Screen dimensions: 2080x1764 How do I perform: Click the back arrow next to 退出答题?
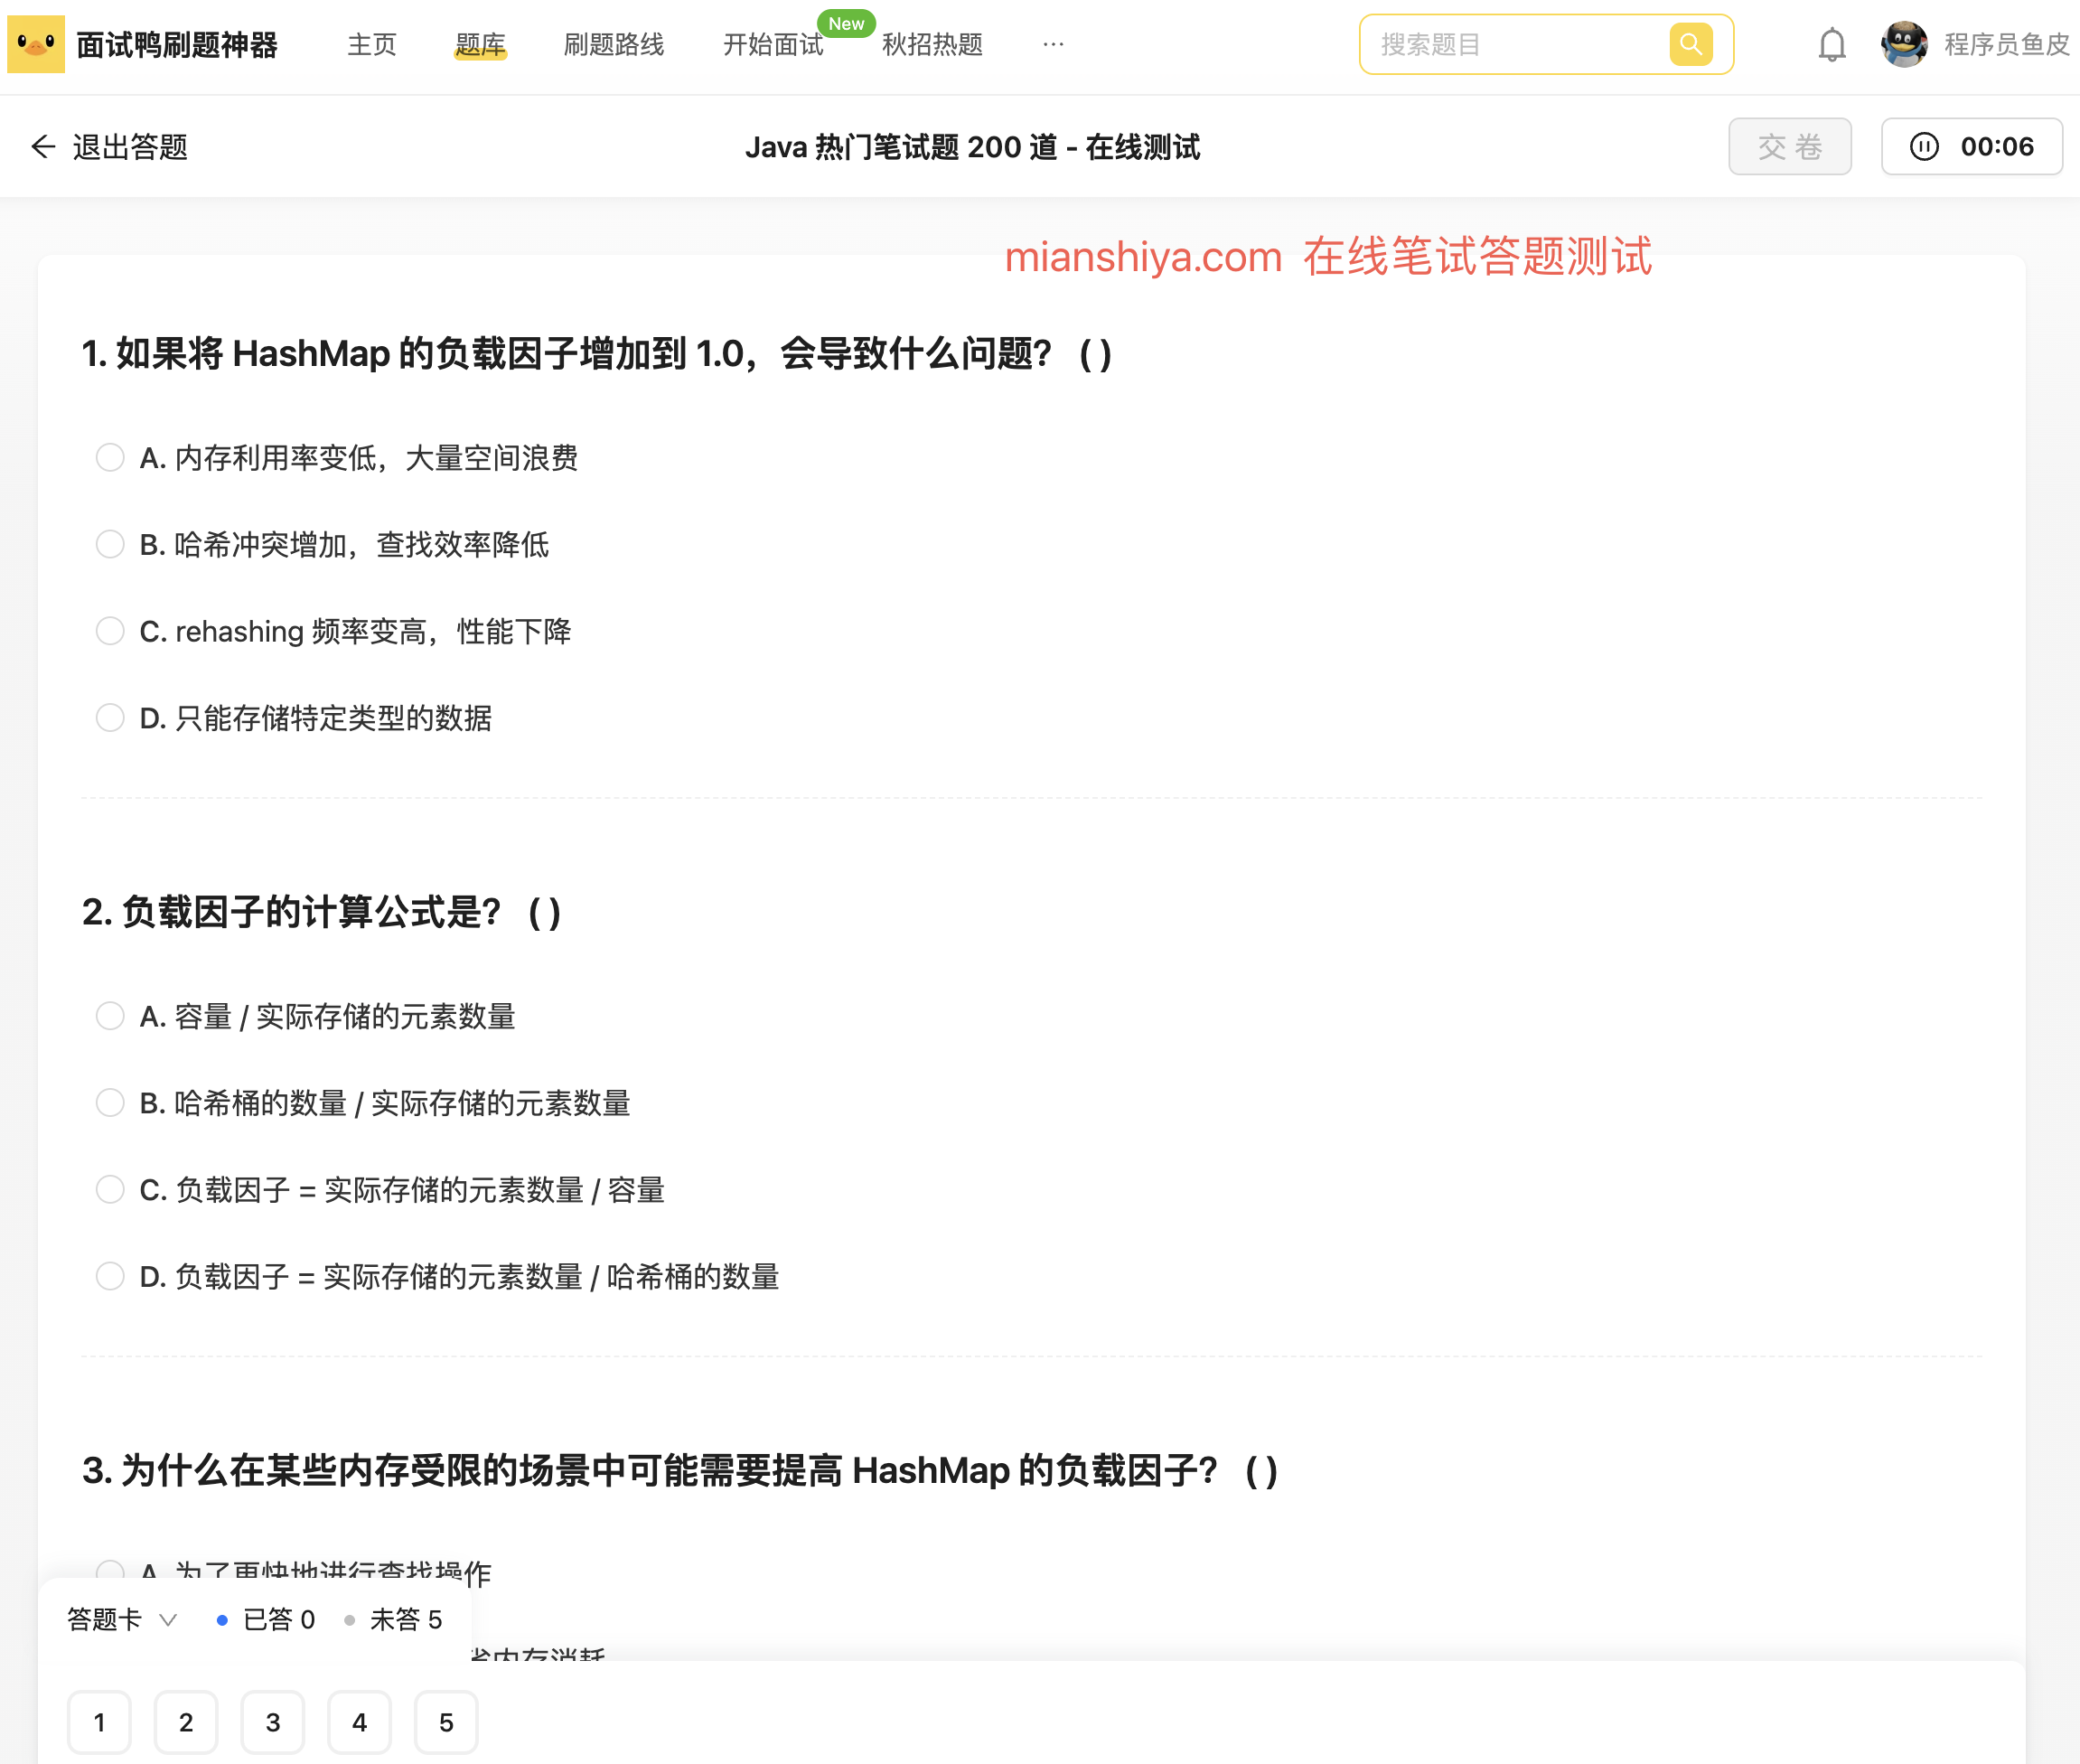click(x=42, y=147)
